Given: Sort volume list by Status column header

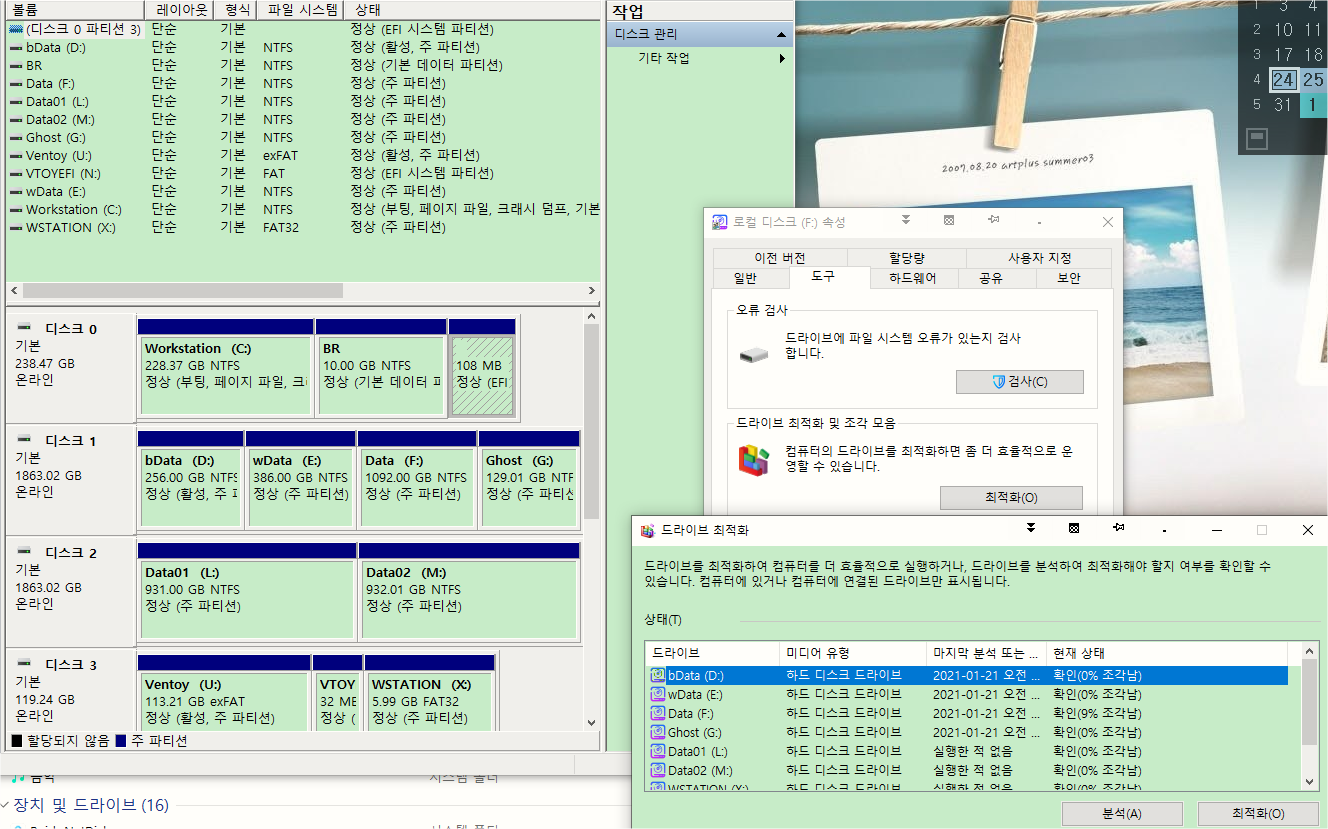Looking at the screenshot, I should pos(472,11).
